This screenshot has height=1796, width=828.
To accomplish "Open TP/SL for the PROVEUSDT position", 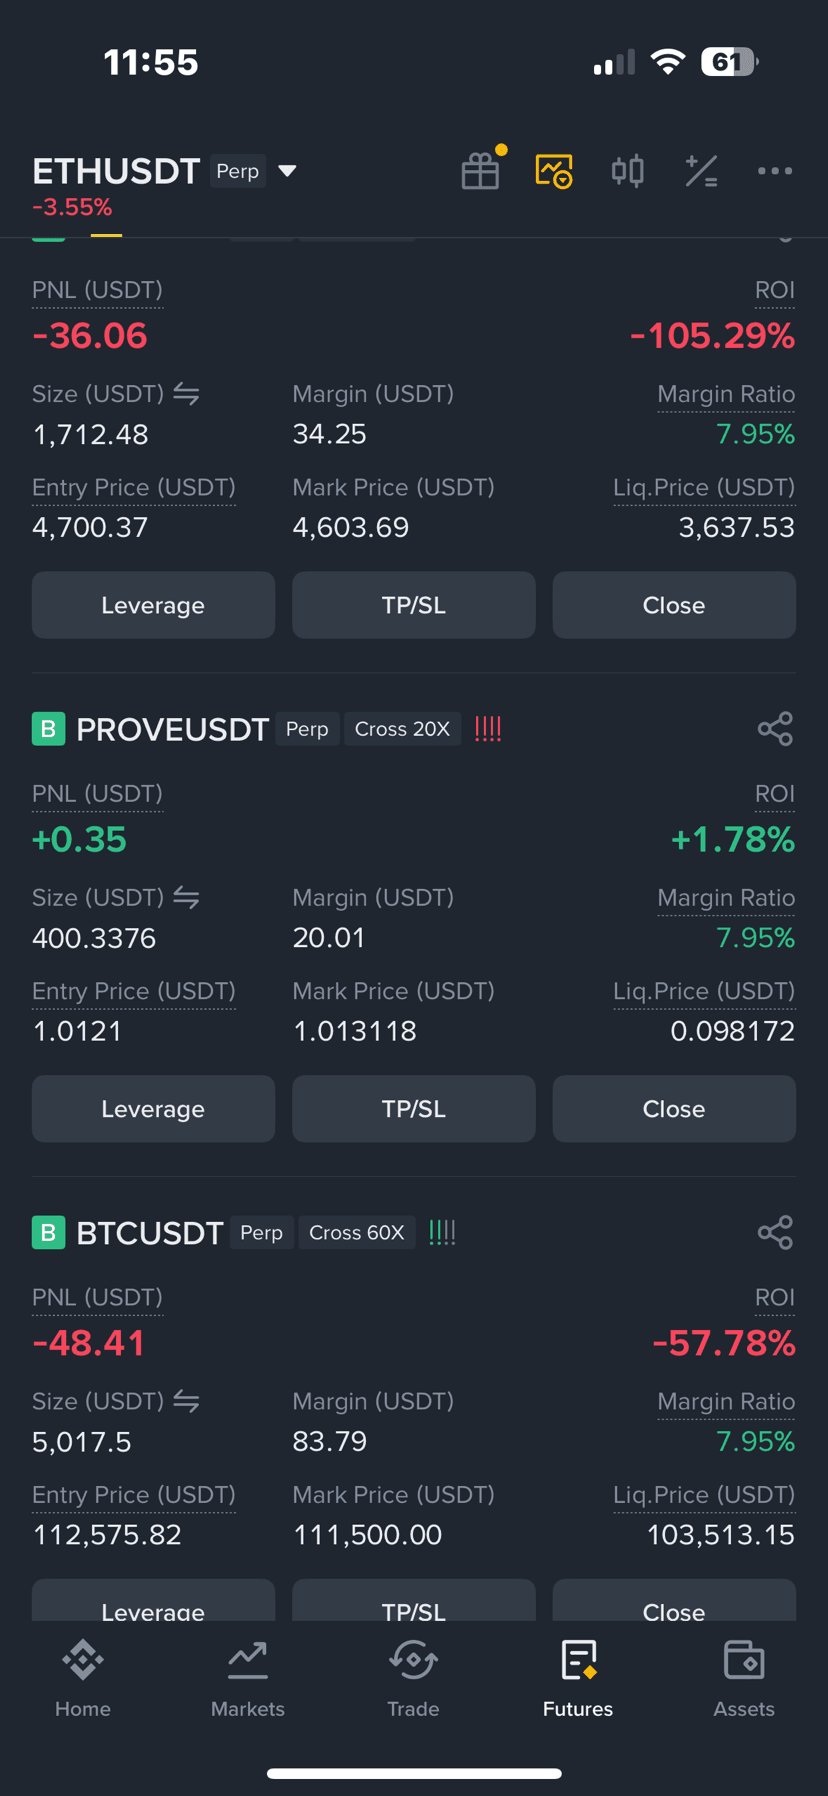I will 414,1109.
